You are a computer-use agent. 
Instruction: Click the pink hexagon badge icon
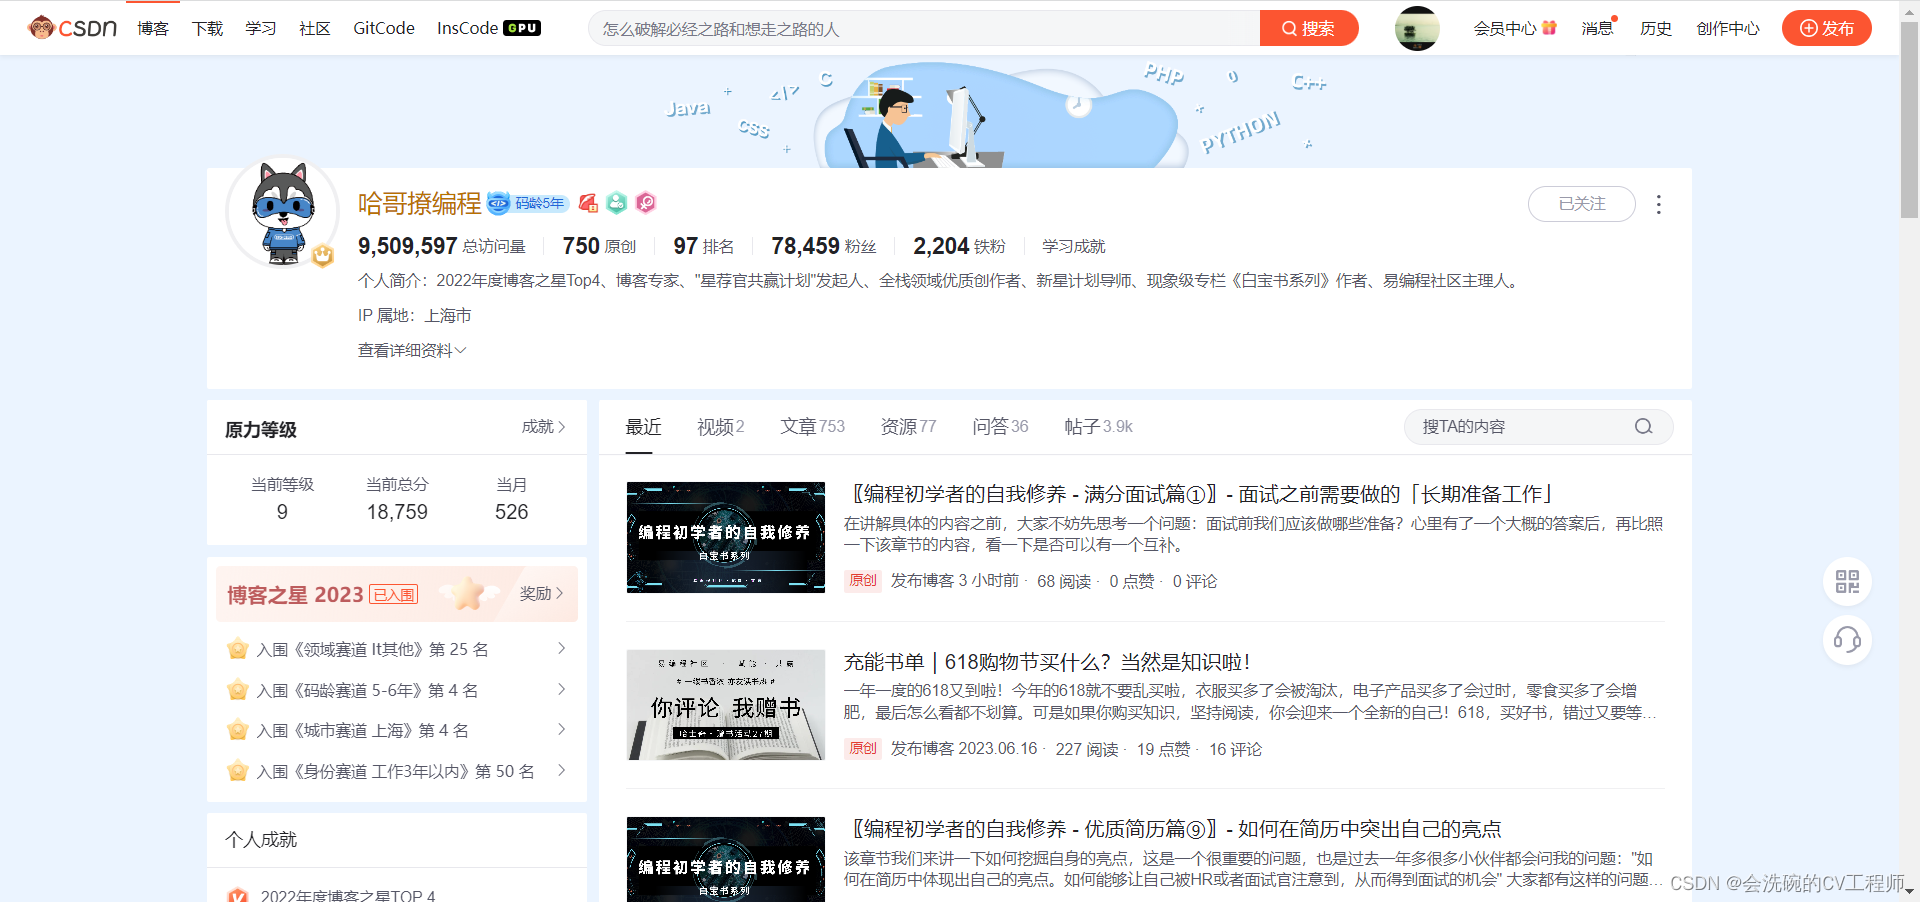pos(646,203)
